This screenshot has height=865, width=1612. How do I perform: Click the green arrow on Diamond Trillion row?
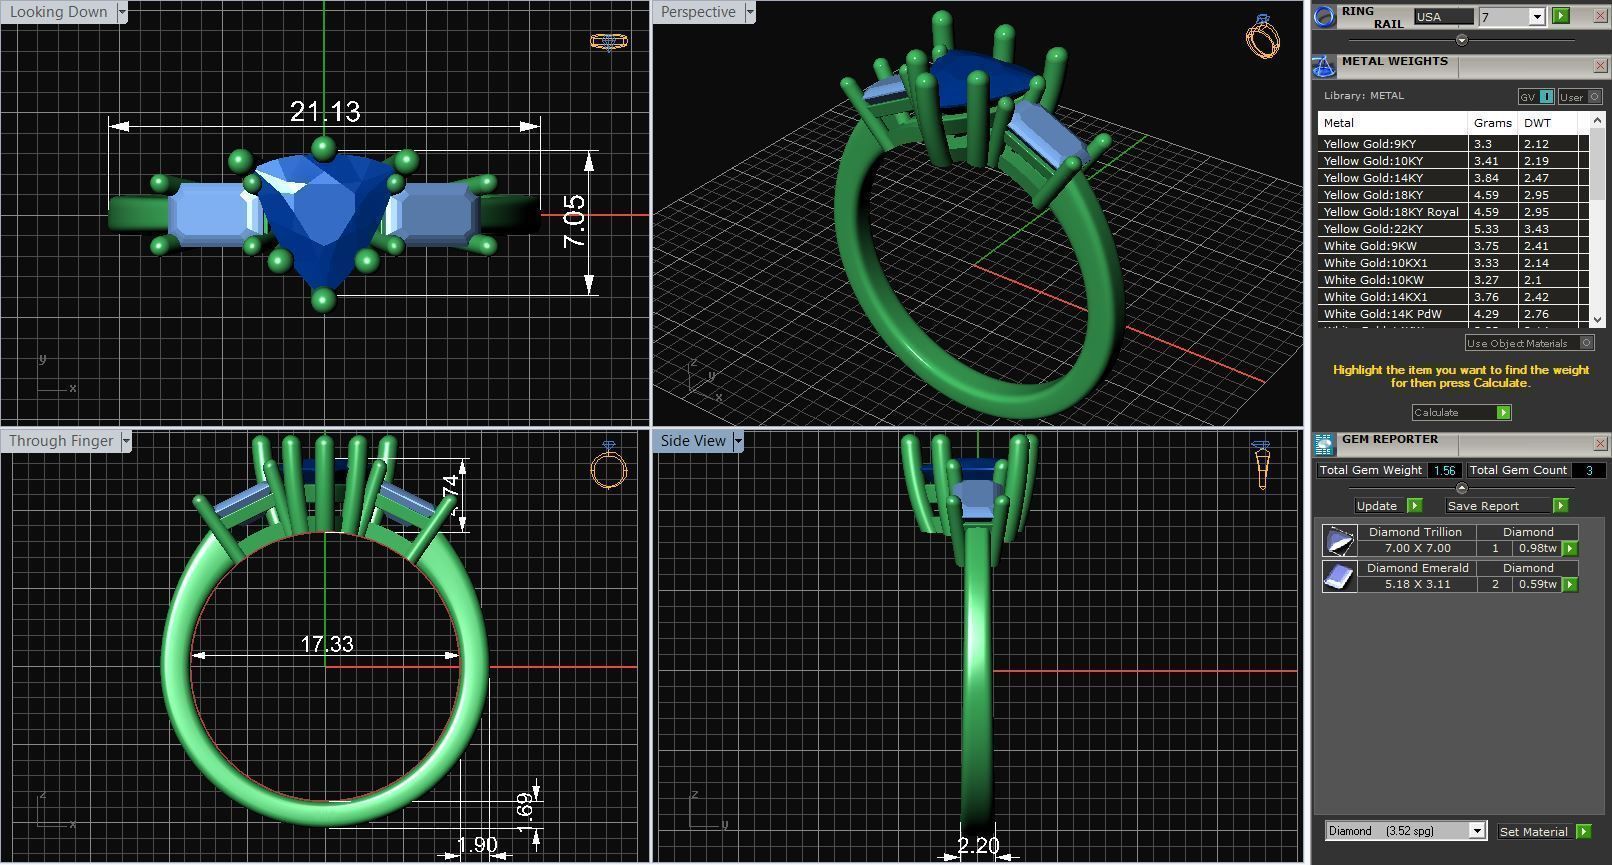tap(1570, 548)
